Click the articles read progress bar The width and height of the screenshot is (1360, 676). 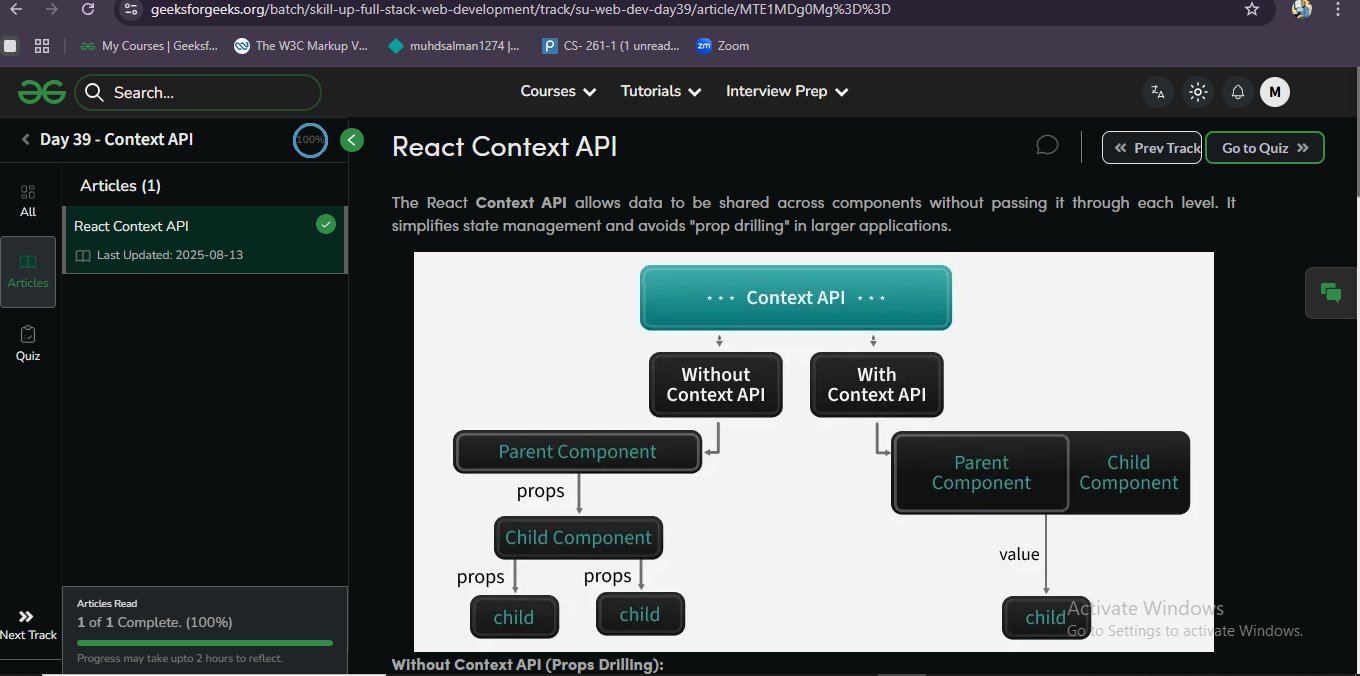(x=205, y=643)
